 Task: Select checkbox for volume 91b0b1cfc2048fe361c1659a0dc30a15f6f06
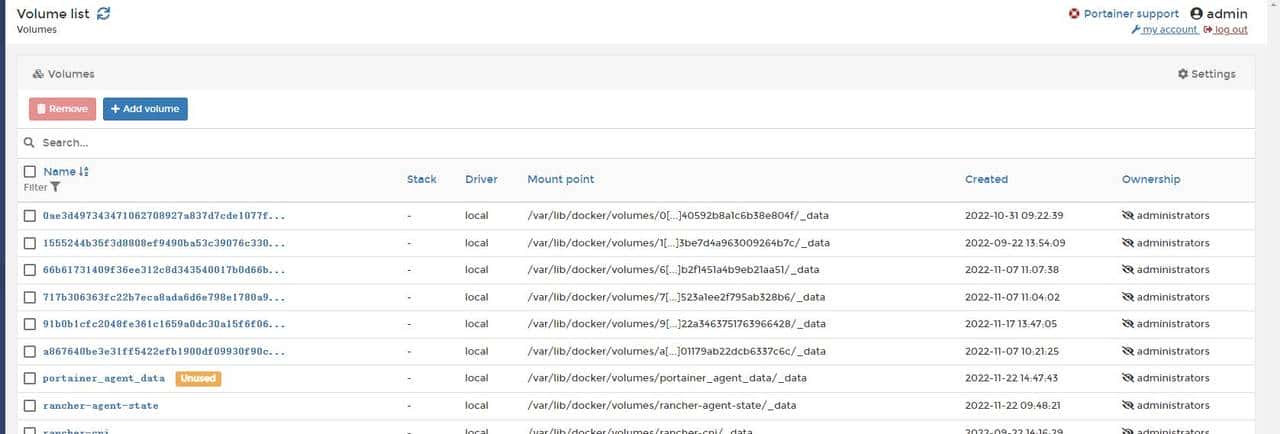tap(30, 324)
